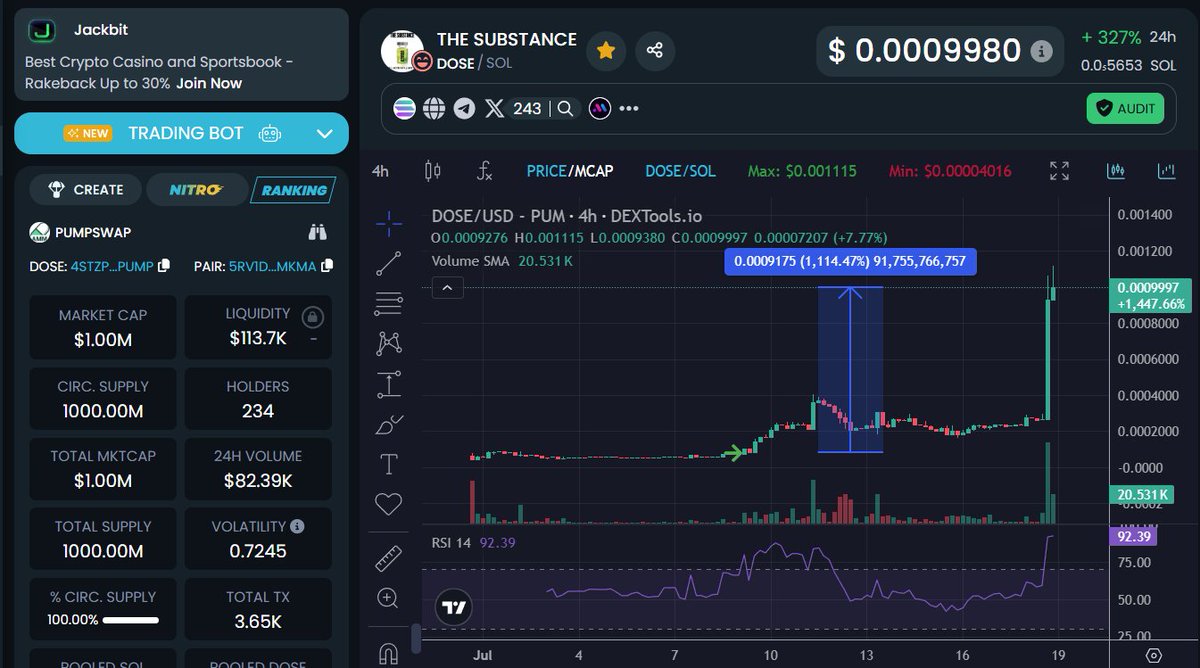The width and height of the screenshot is (1200, 668).
Task: Switch the chart quote to SOL
Action: point(702,171)
